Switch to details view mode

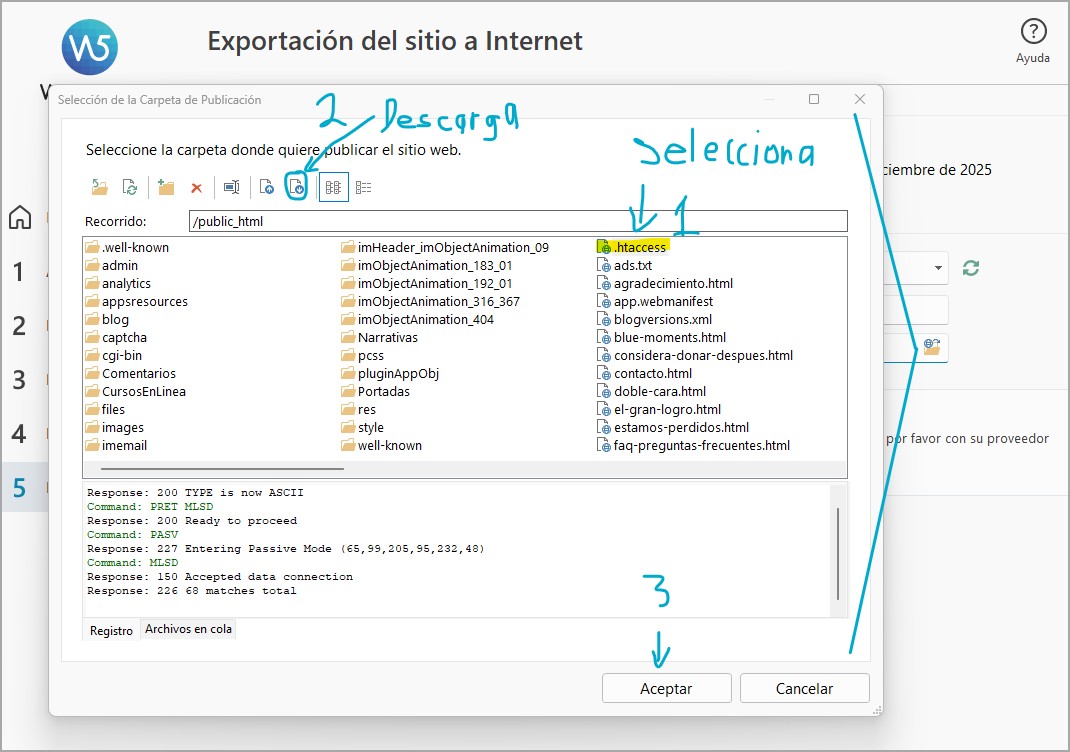point(364,187)
